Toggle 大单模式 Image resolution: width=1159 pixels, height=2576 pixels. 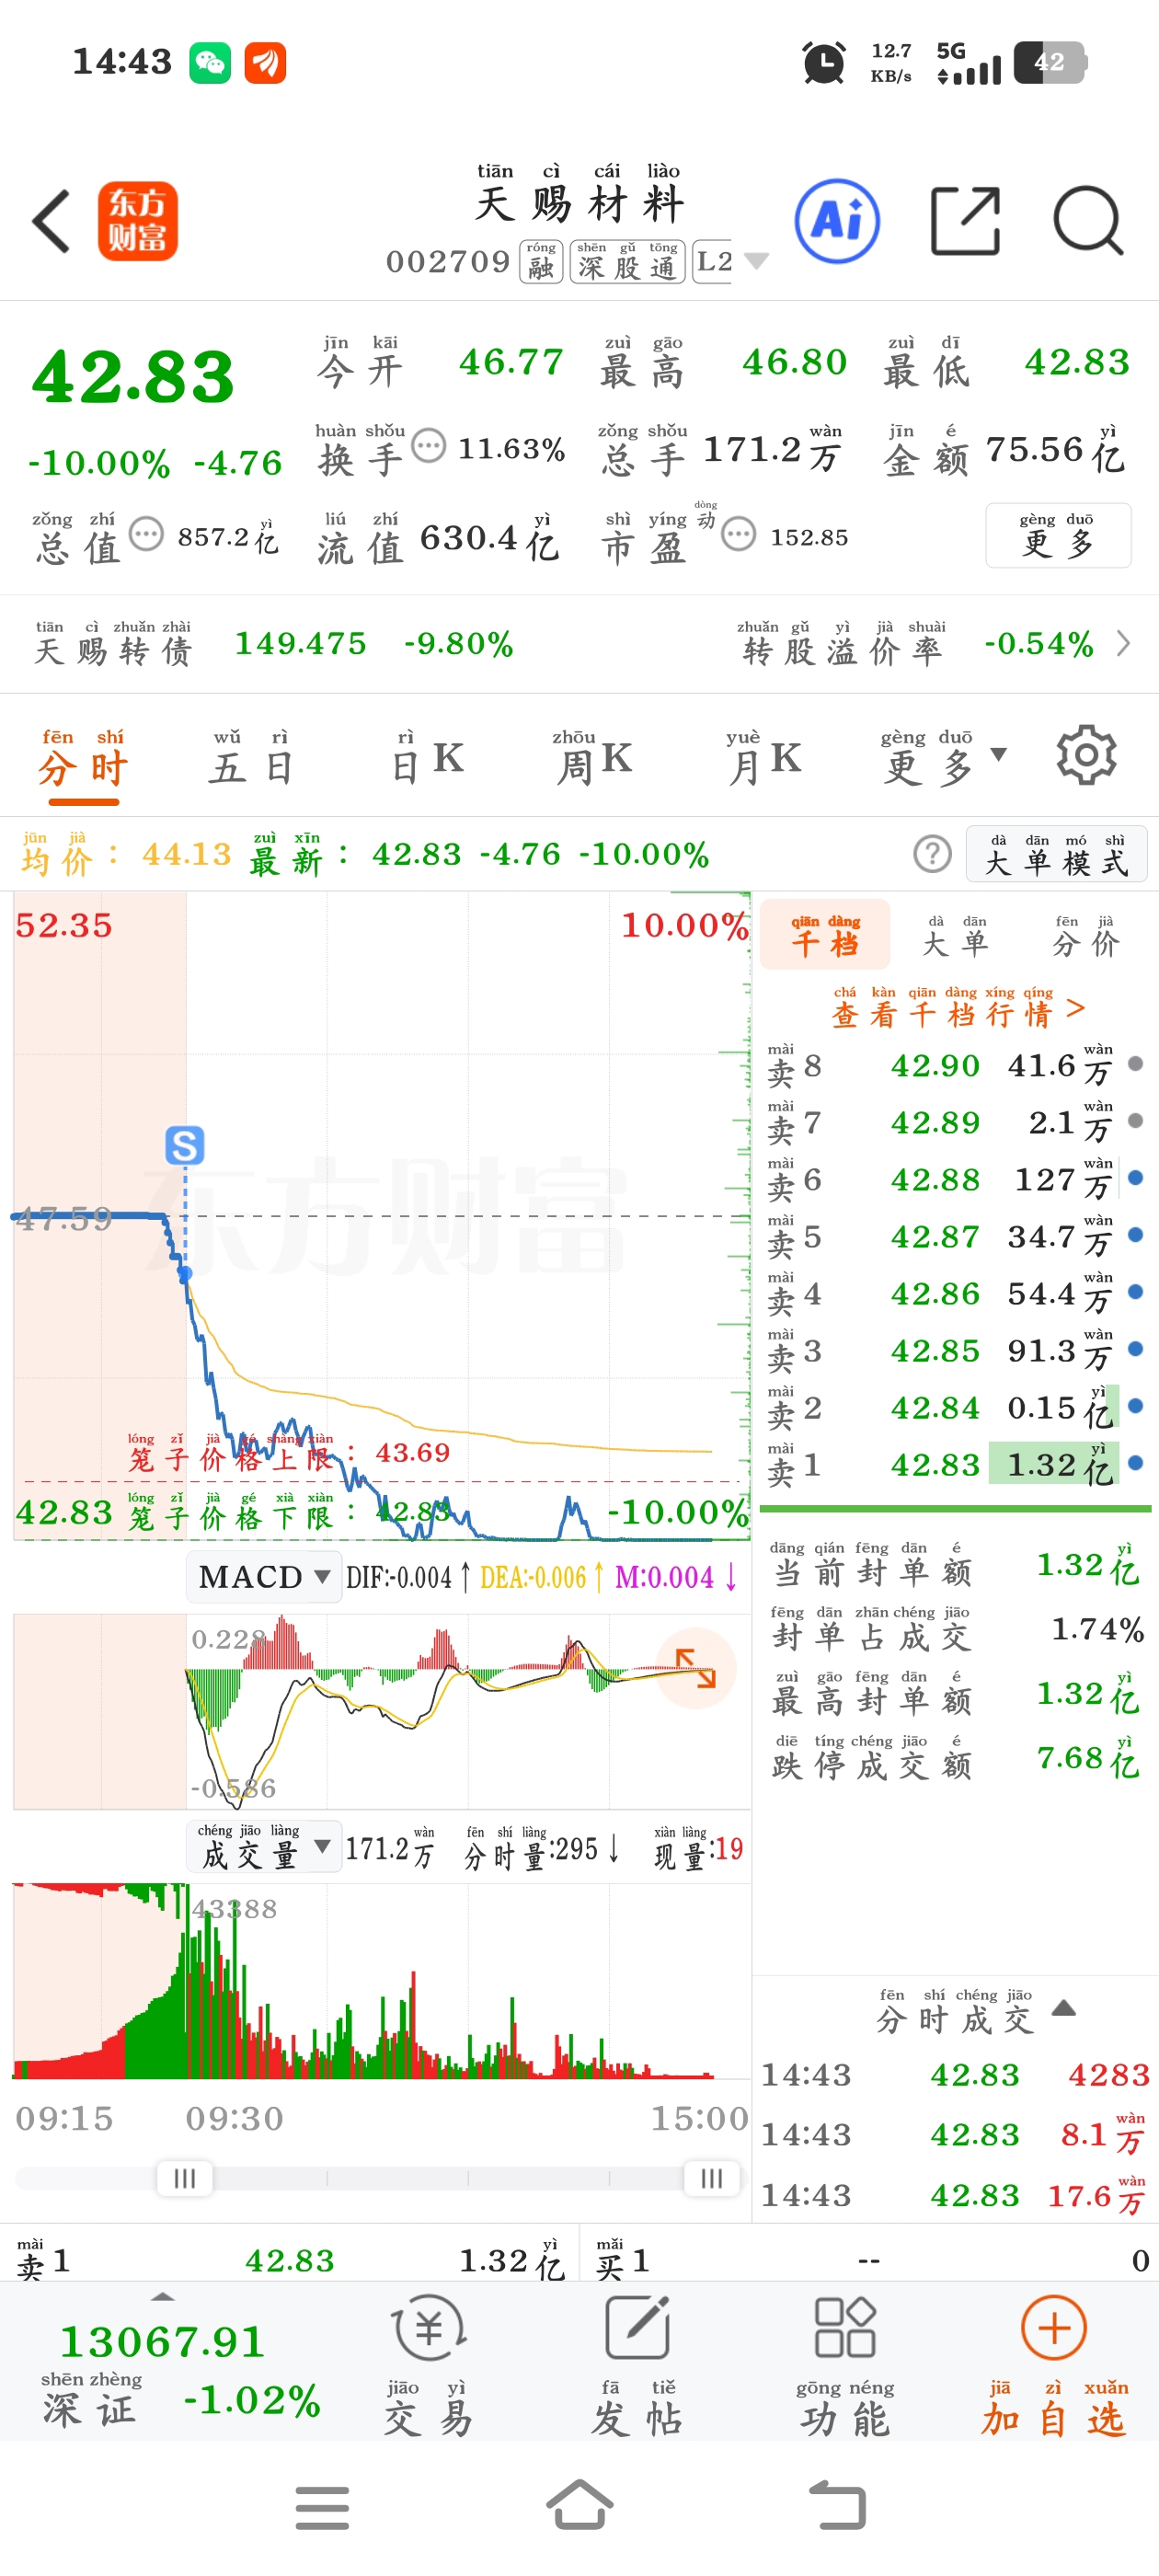(1056, 854)
